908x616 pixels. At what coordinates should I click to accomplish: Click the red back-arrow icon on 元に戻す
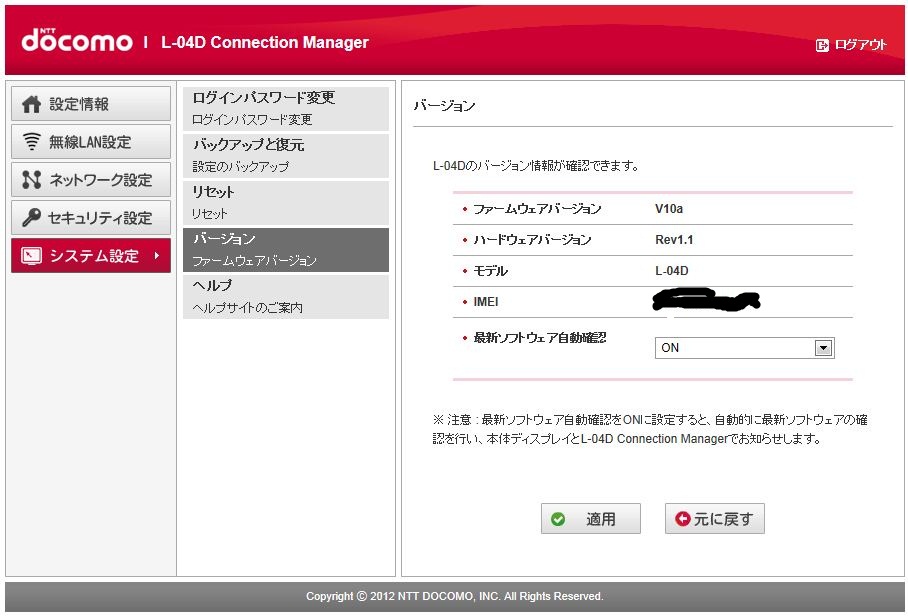pyautogui.click(x=683, y=519)
